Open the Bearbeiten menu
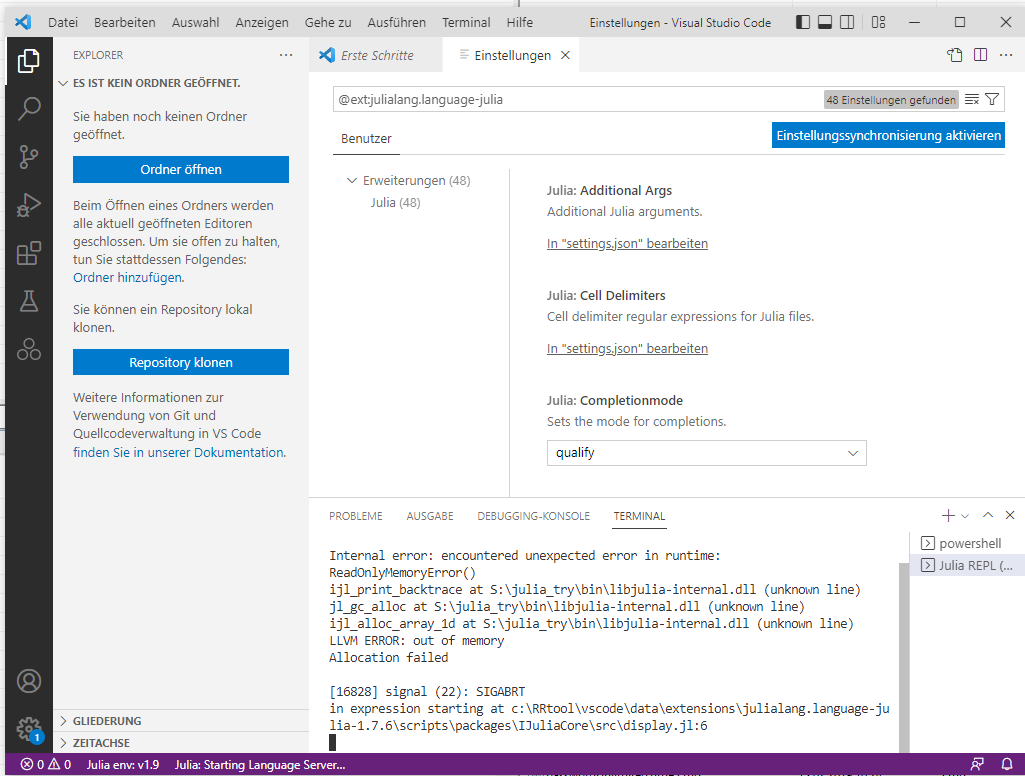Viewport: 1025px width, 776px height. (x=125, y=22)
